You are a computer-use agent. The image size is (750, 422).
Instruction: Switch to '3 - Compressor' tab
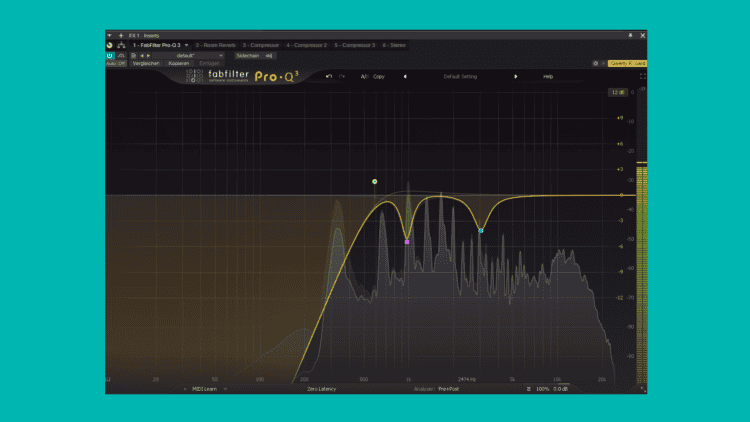tap(260, 45)
